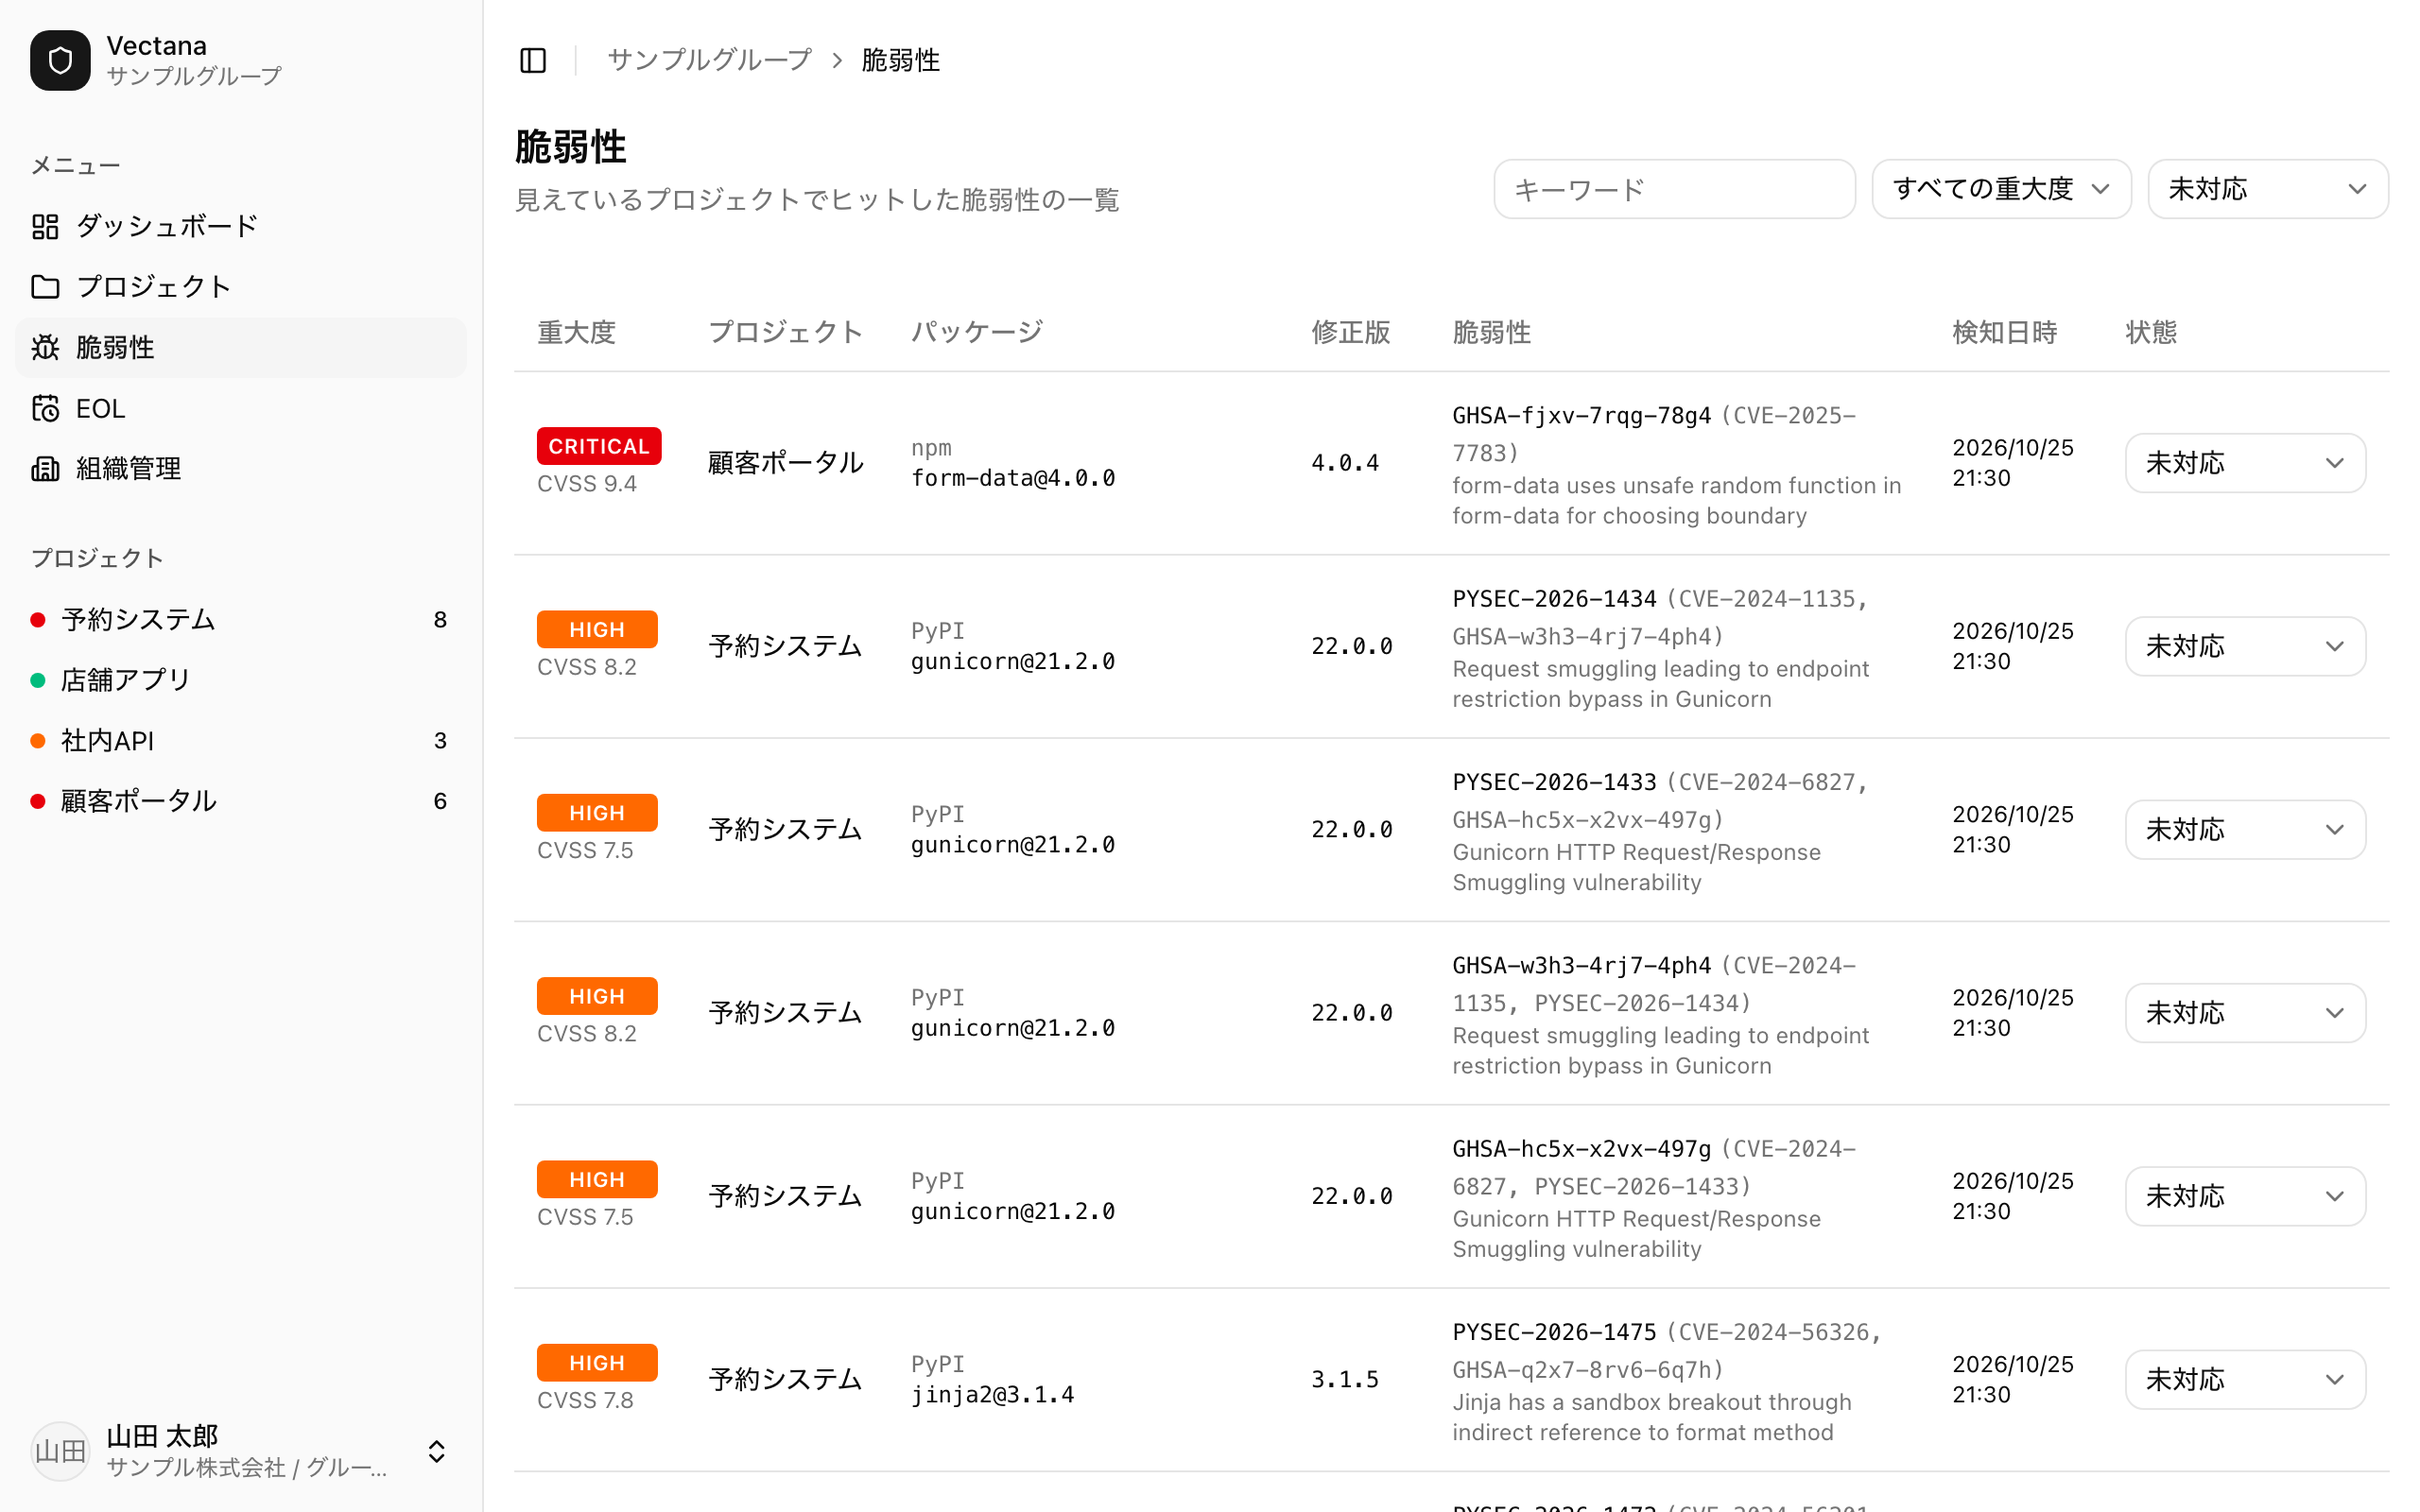
Task: Click the dashboard grid icon
Action: (x=45, y=227)
